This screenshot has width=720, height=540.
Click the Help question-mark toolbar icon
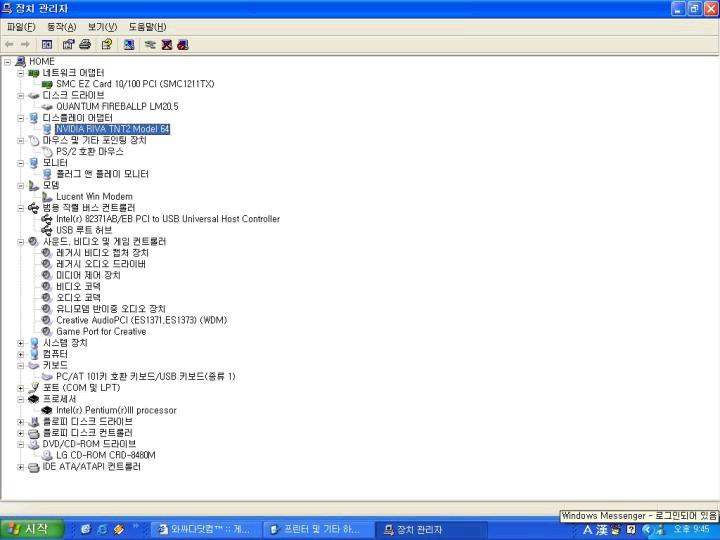tap(107, 45)
